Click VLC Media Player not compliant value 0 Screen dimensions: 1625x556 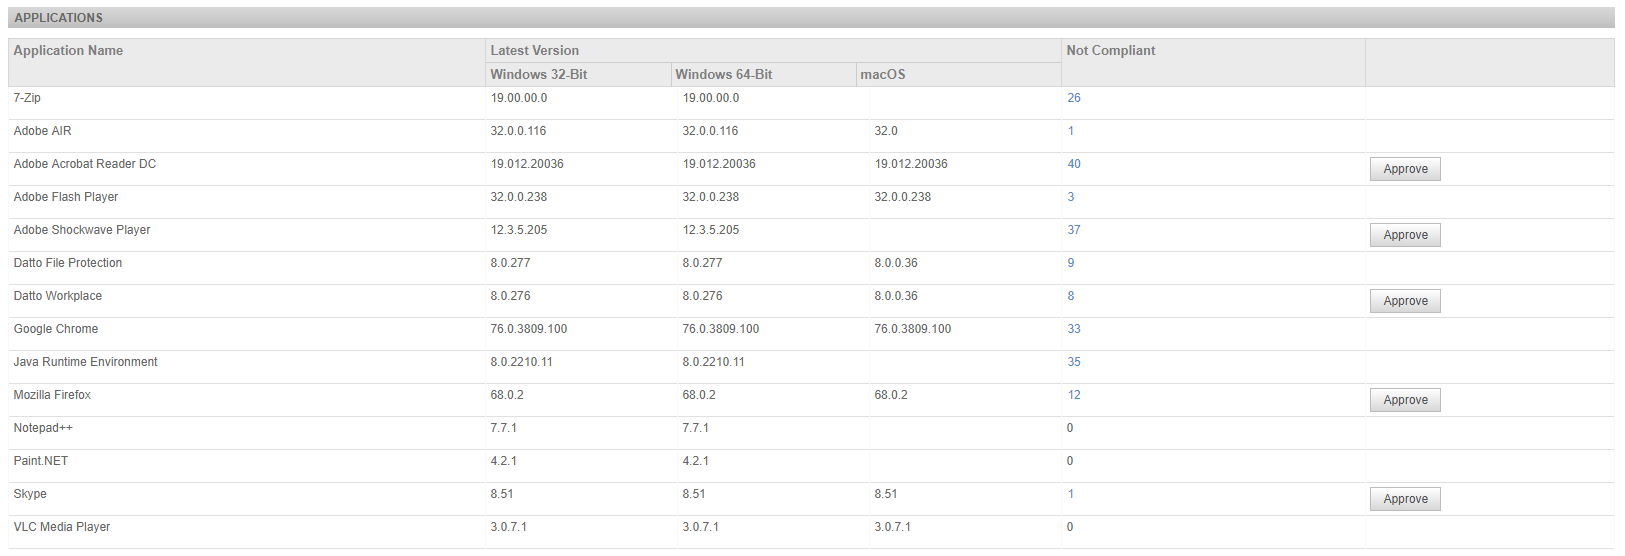(x=1070, y=527)
